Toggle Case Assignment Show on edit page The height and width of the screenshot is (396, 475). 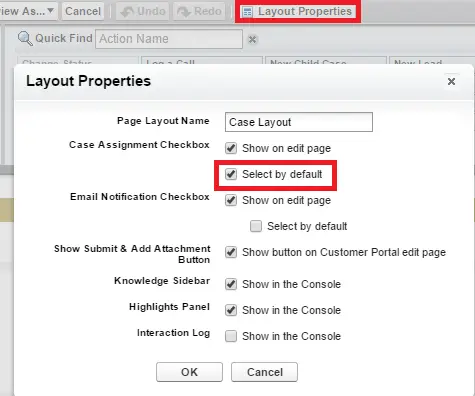[231, 148]
